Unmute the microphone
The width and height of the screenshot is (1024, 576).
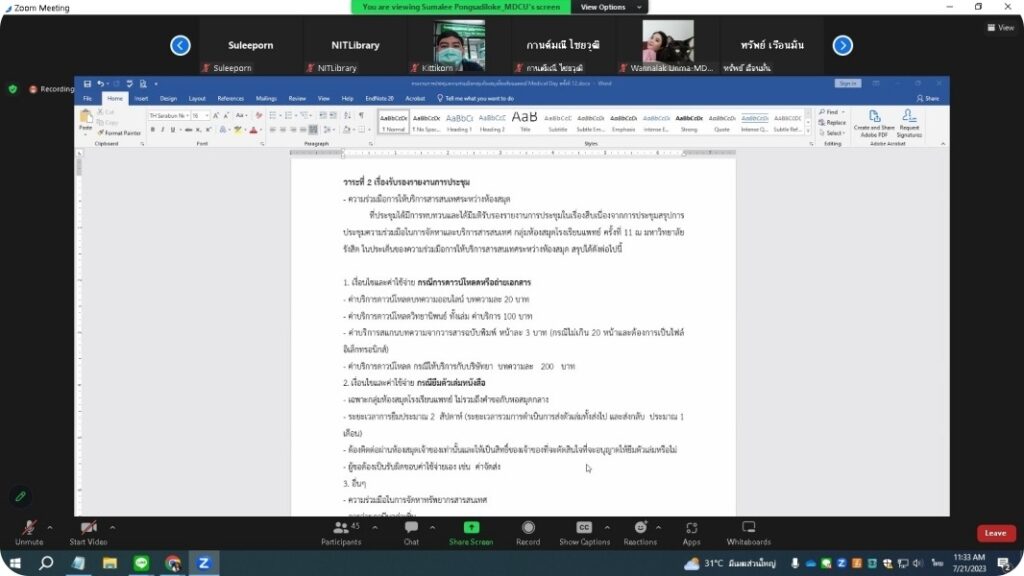(x=29, y=527)
